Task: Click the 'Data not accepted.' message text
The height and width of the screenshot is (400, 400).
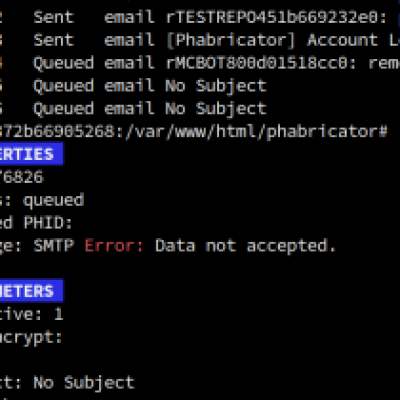Action: click(246, 246)
